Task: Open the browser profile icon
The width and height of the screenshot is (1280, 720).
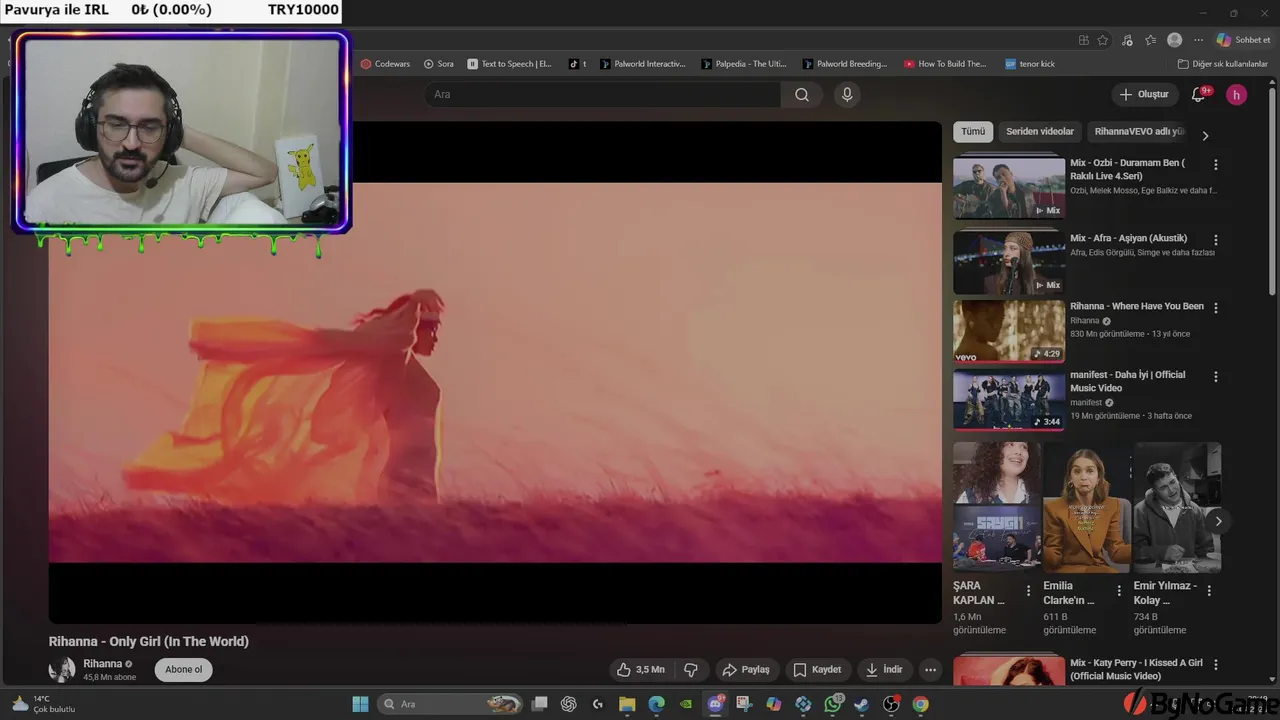Action: point(1175,40)
